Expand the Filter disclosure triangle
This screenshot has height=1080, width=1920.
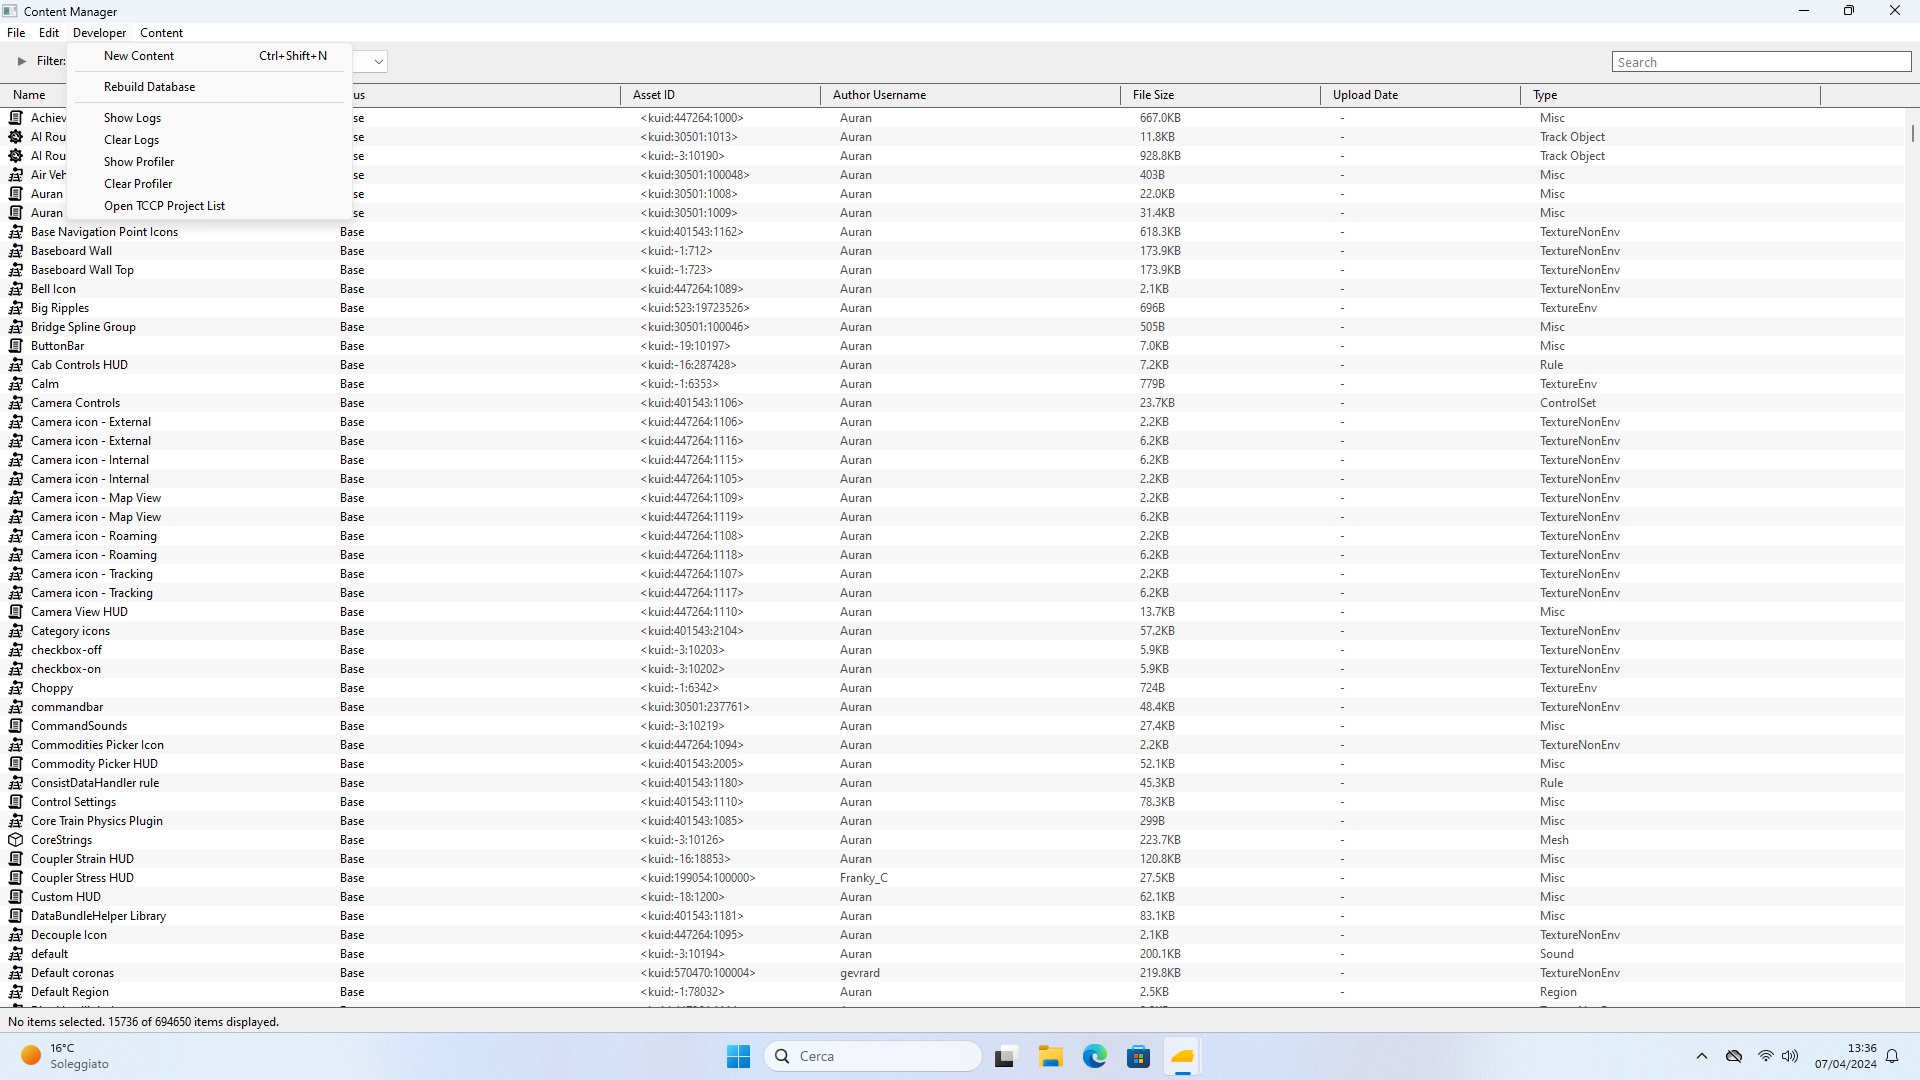click(22, 61)
